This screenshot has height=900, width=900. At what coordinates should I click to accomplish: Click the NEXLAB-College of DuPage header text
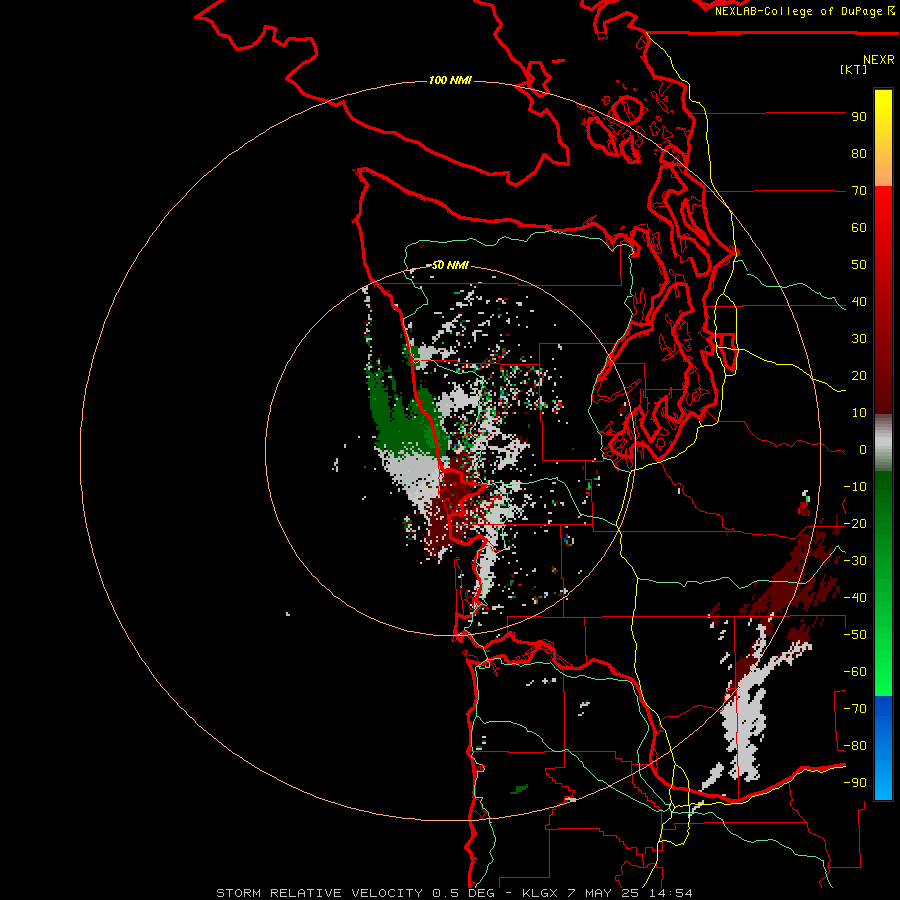804,11
